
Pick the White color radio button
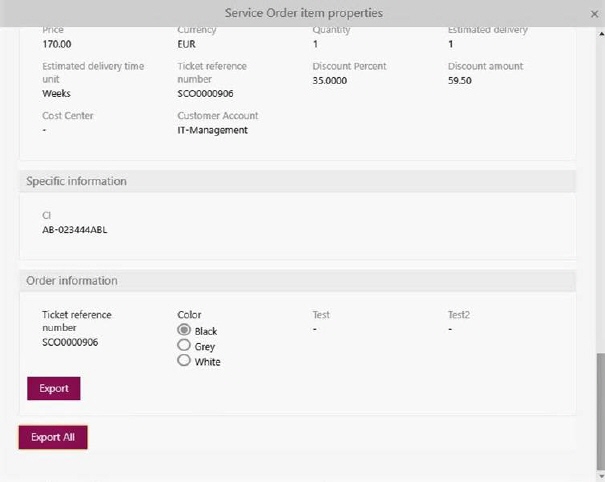coord(183,361)
